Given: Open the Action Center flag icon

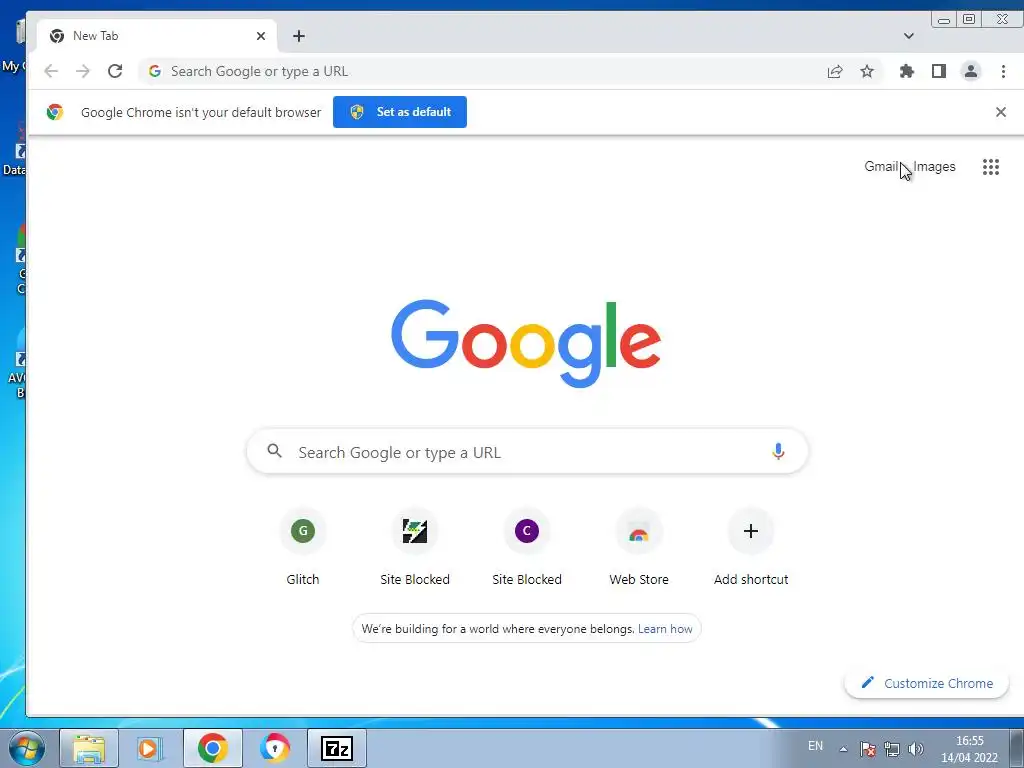Looking at the screenshot, I should click(x=867, y=749).
